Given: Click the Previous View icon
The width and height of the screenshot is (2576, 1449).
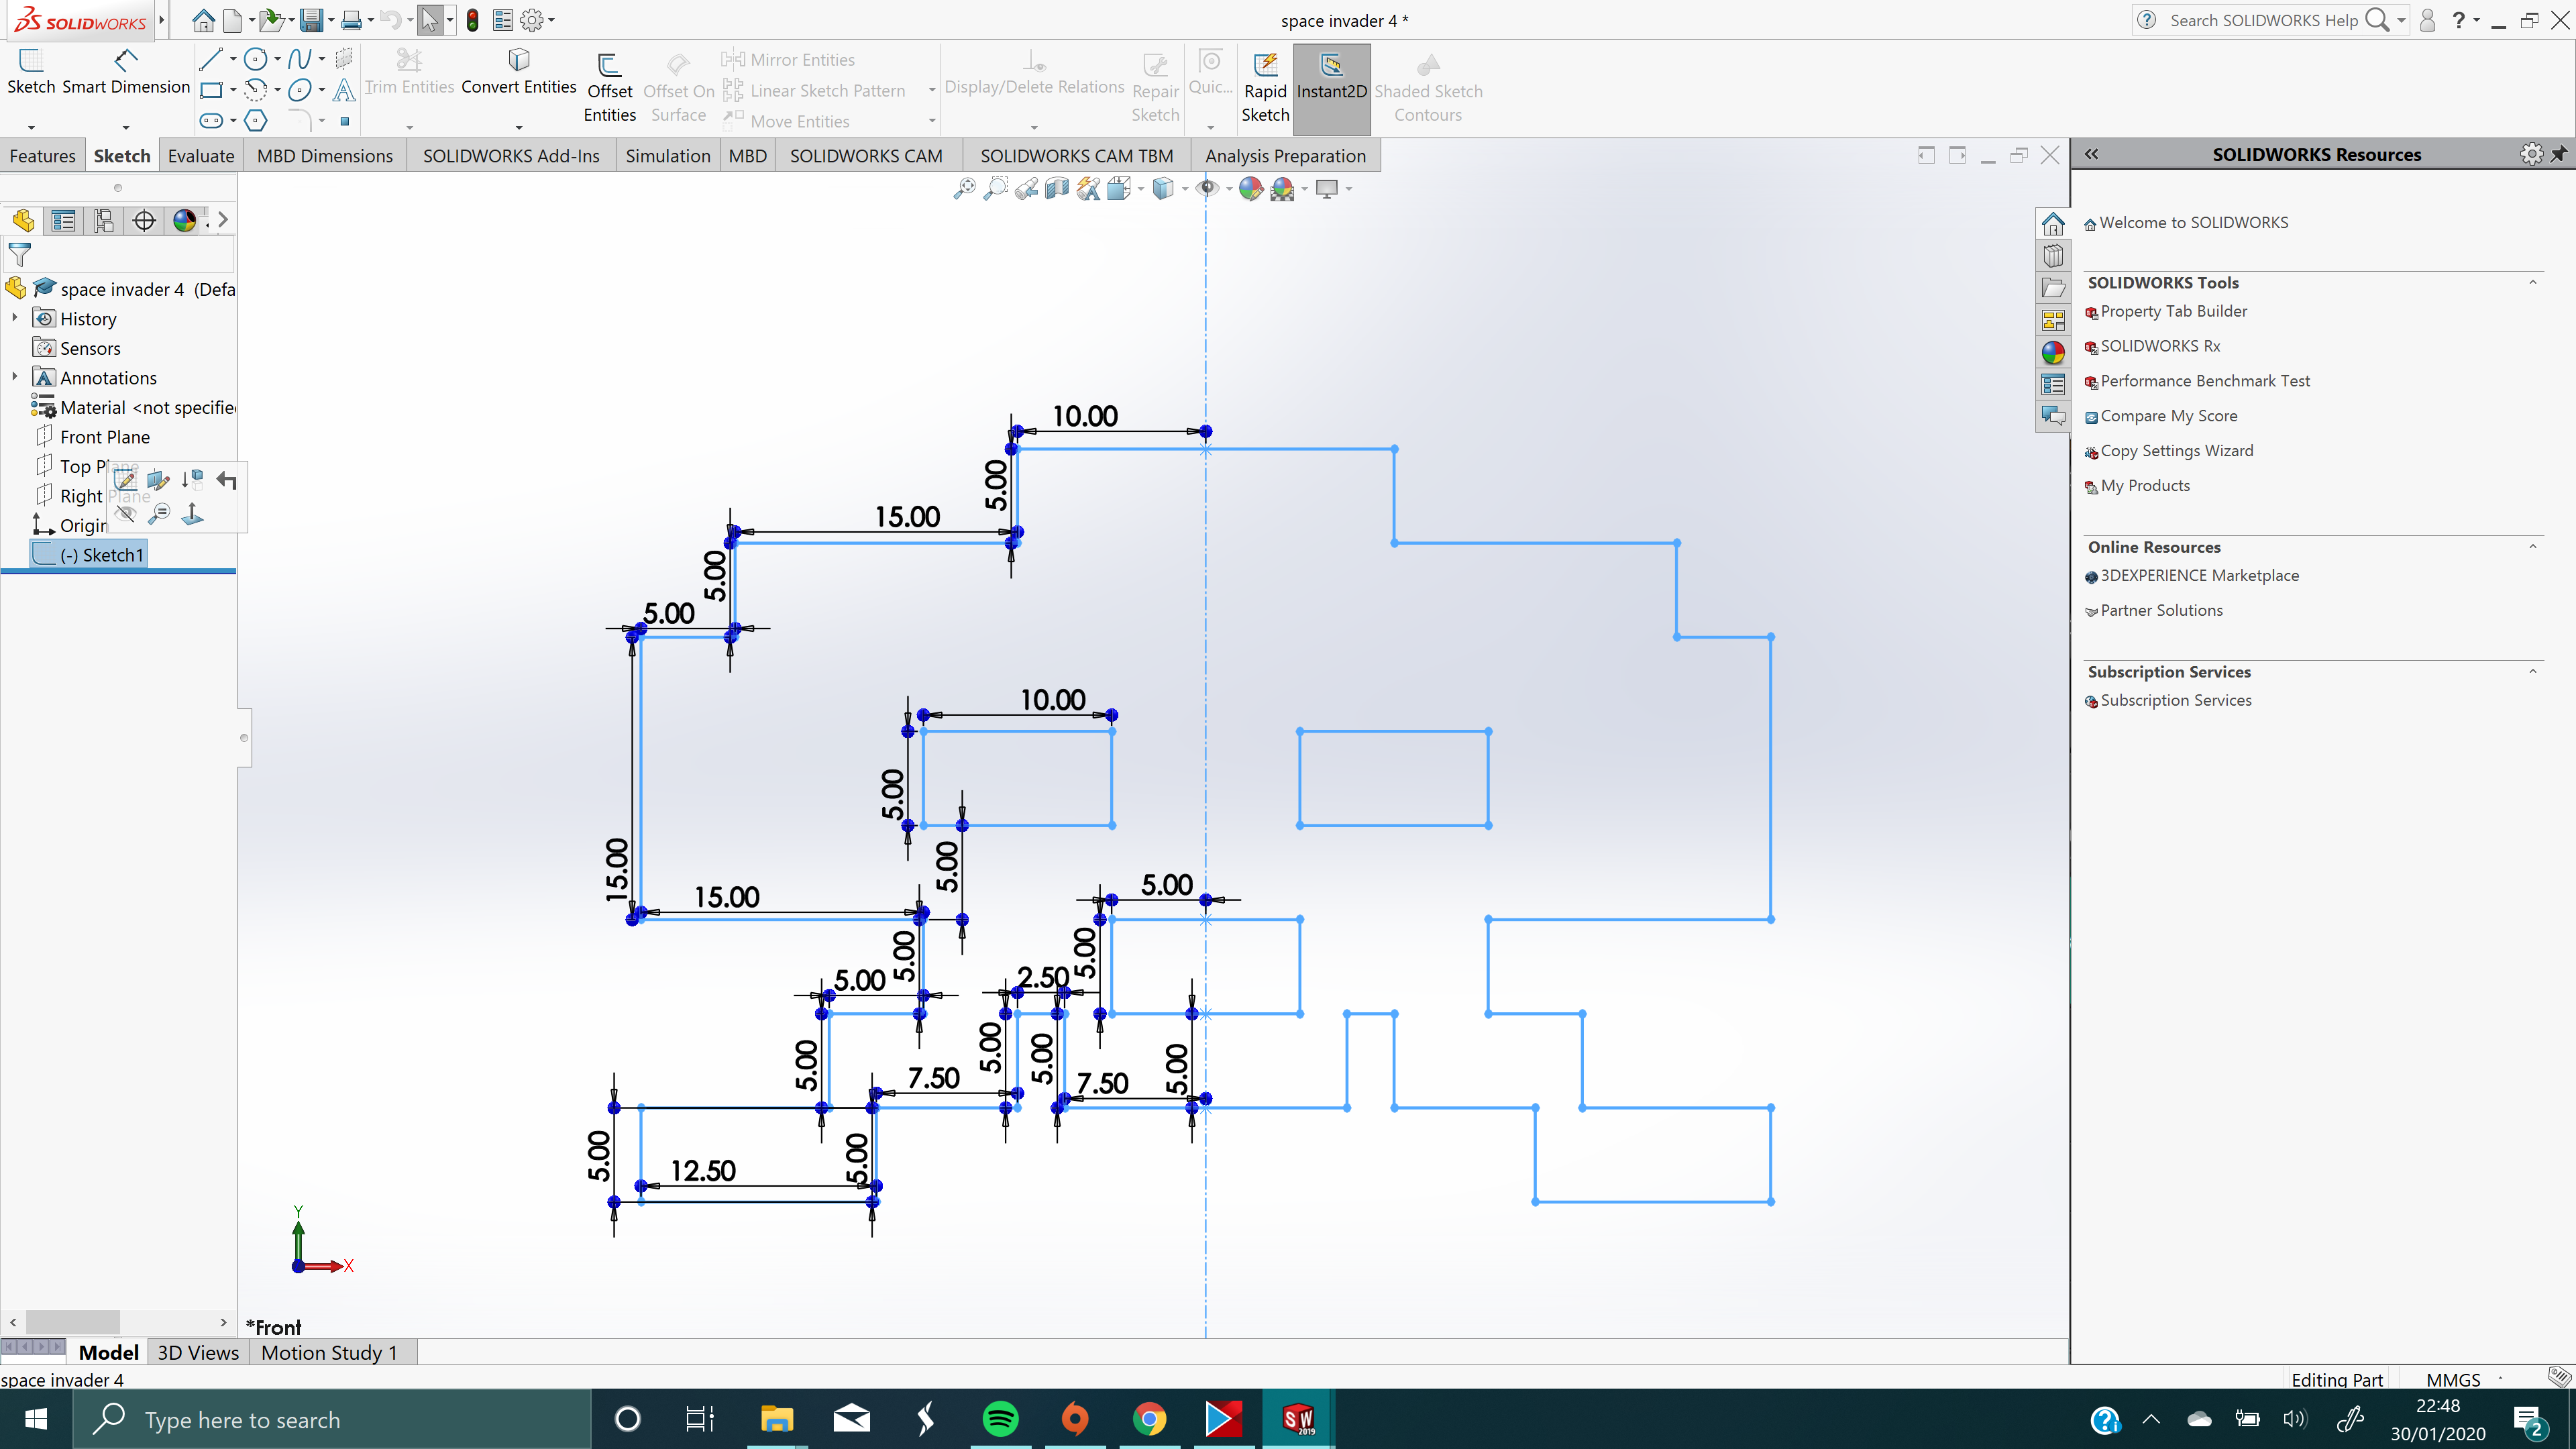Looking at the screenshot, I should pos(1026,189).
